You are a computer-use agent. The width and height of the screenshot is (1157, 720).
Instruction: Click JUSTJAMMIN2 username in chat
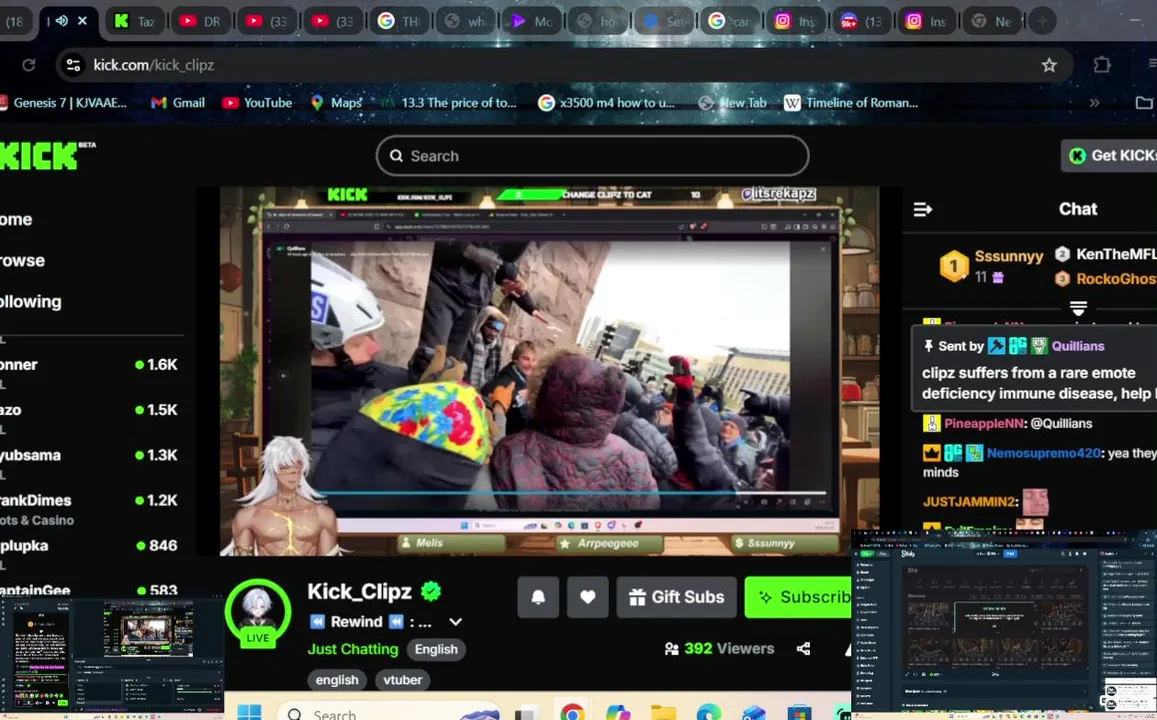pos(969,502)
